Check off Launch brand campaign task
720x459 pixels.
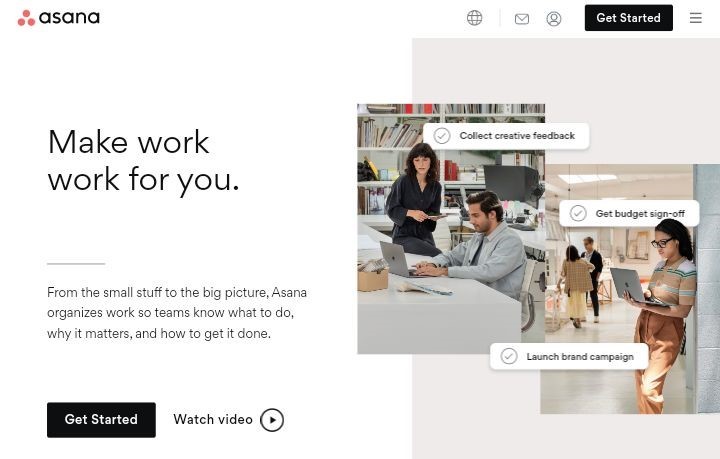click(x=509, y=356)
